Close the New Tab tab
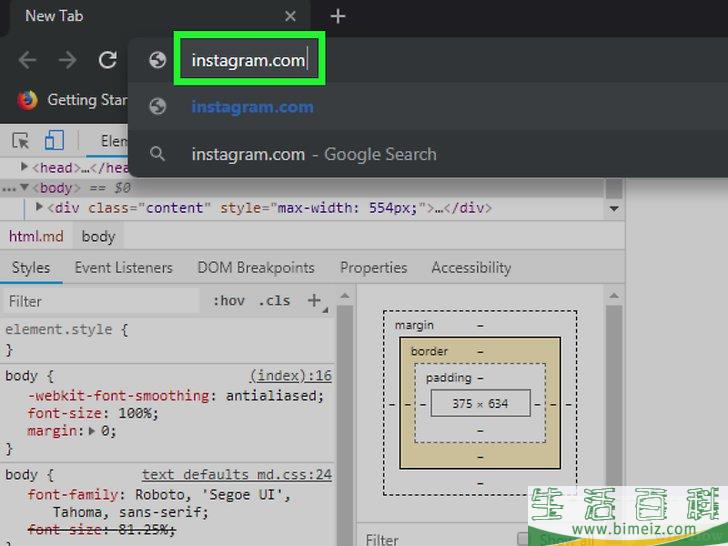Image resolution: width=728 pixels, height=546 pixels. coord(291,17)
